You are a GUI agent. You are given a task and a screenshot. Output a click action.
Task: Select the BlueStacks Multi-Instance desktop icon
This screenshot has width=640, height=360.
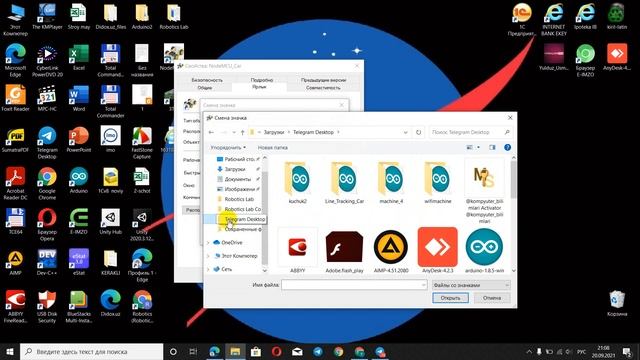(x=78, y=307)
